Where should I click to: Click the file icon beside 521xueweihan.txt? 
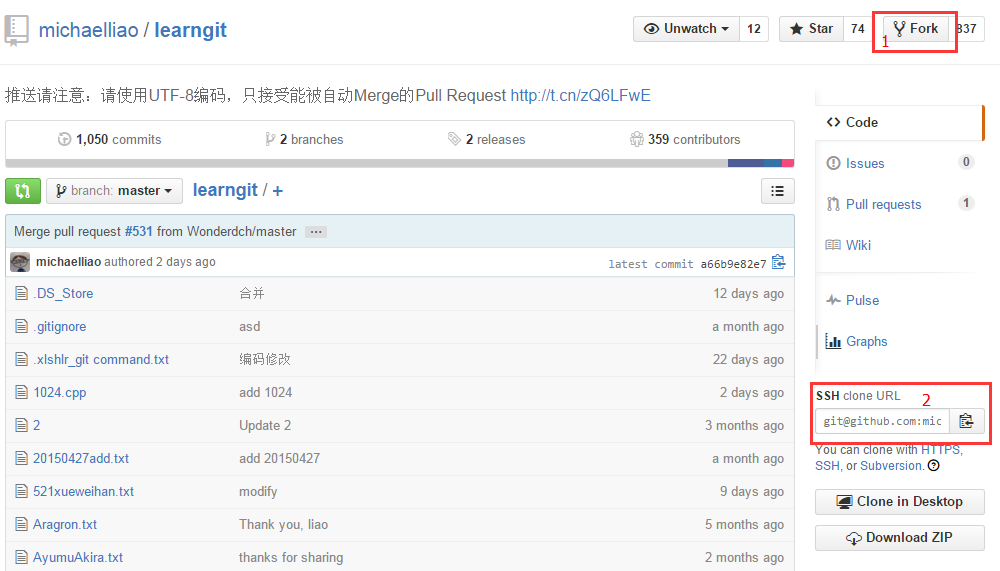click(x=22, y=491)
